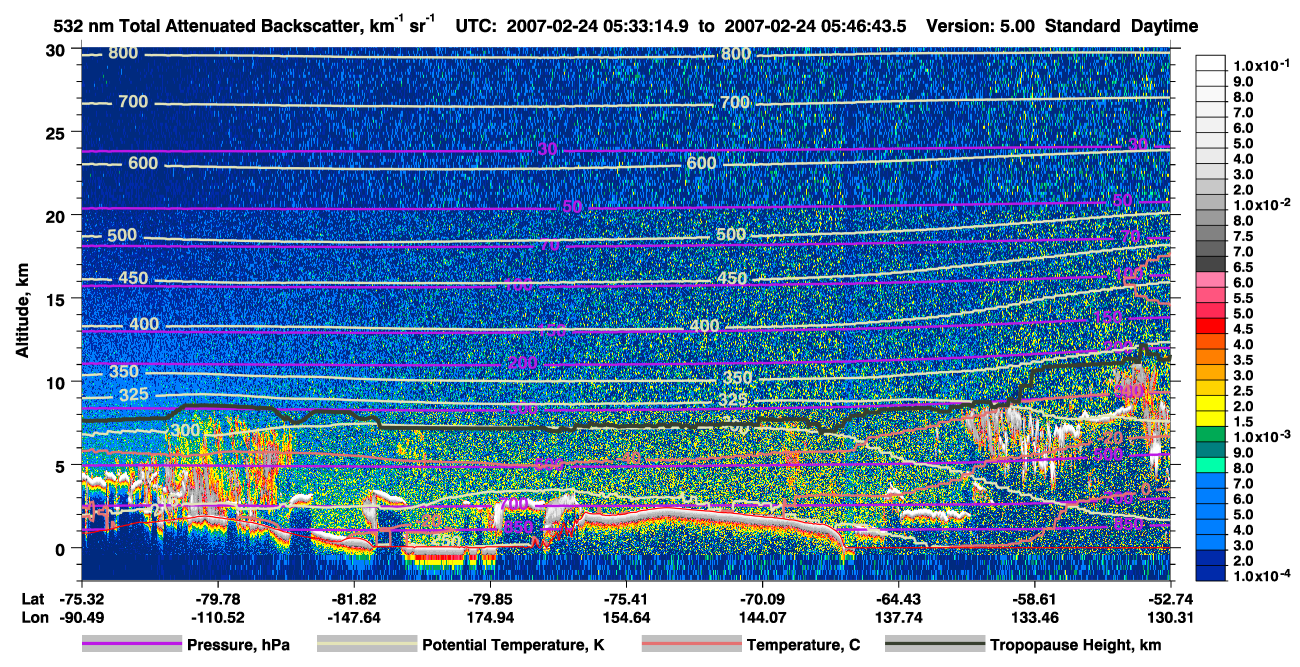The image size is (1300, 667).
Task: Click the latitude value -75.32
Action: (81, 600)
